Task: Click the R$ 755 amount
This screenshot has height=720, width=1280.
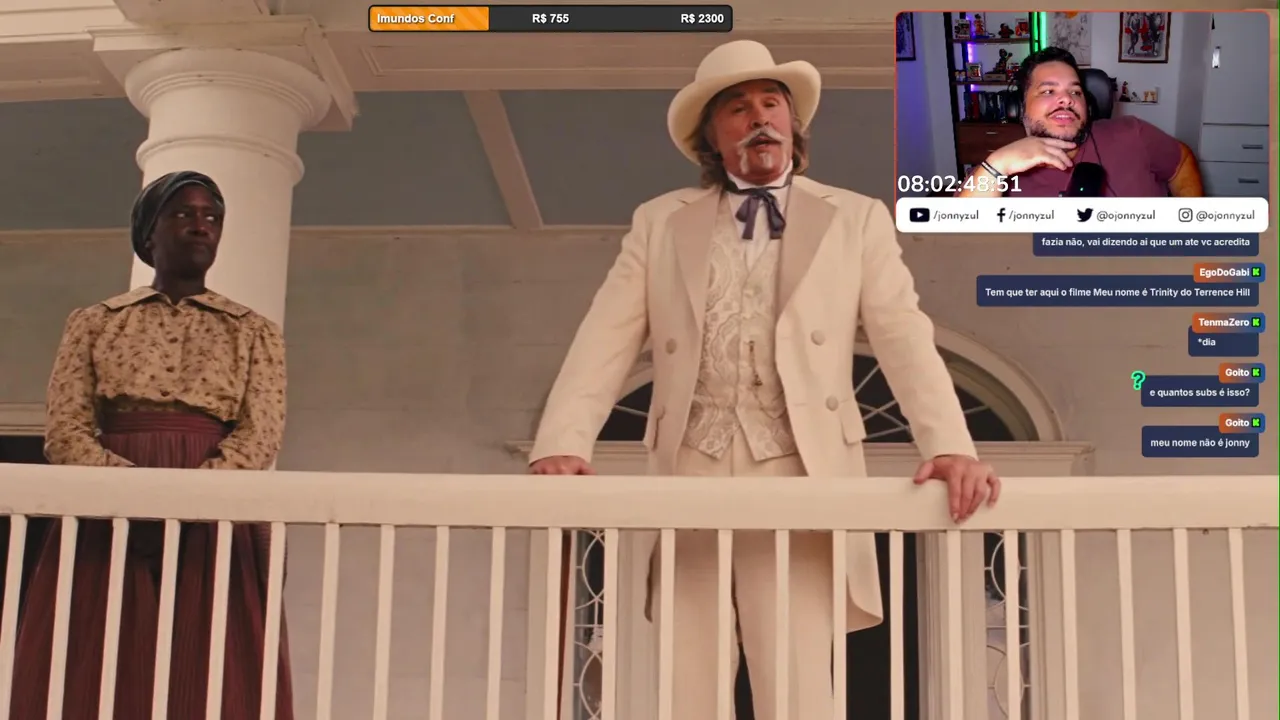Action: 551,18
